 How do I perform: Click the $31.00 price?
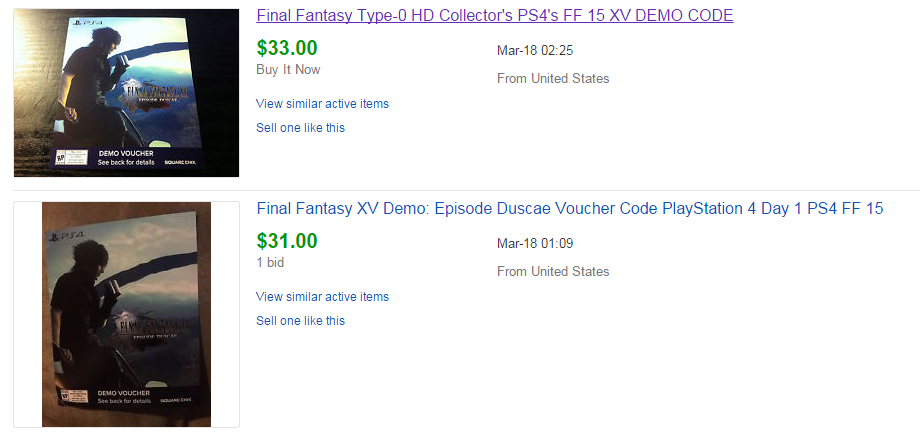click(x=287, y=241)
